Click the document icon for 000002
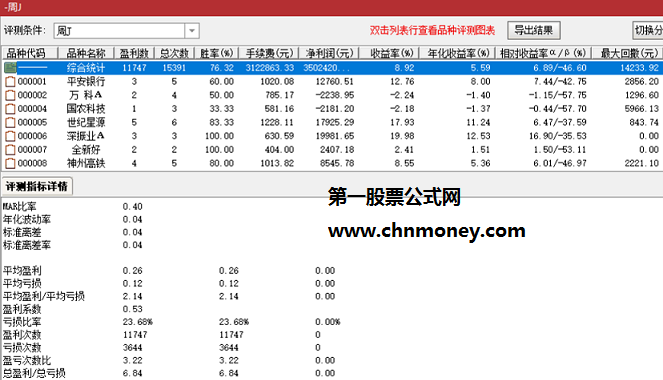This screenshot has width=663, height=380. tap(10, 95)
